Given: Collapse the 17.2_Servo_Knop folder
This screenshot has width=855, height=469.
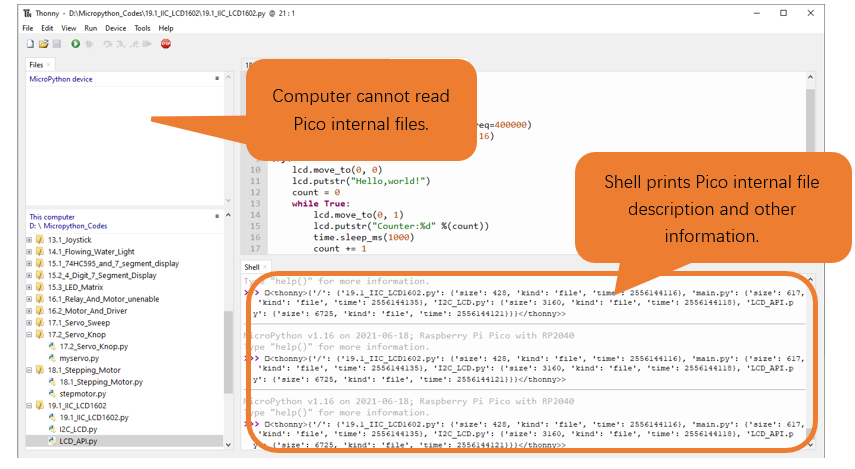Looking at the screenshot, I should click(29, 334).
